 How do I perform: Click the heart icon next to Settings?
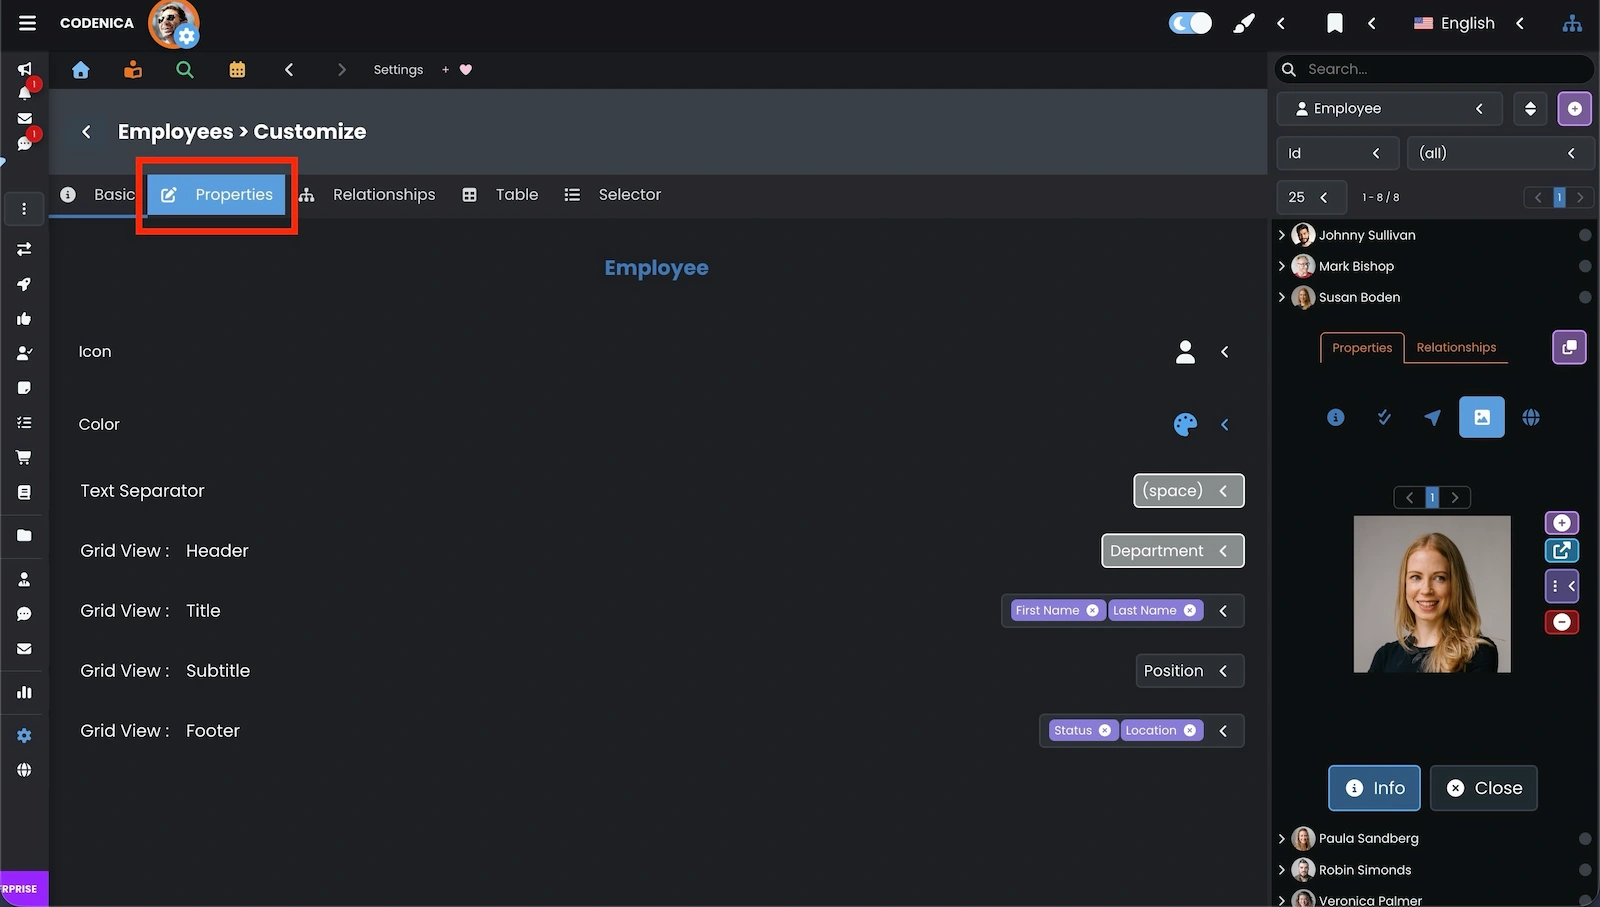click(463, 69)
